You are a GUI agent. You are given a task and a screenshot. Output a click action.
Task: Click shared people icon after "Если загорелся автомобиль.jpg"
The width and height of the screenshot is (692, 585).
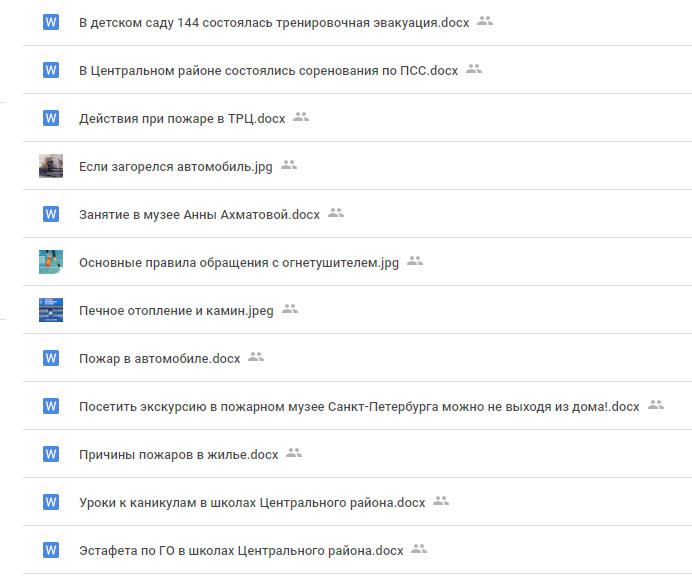289,165
